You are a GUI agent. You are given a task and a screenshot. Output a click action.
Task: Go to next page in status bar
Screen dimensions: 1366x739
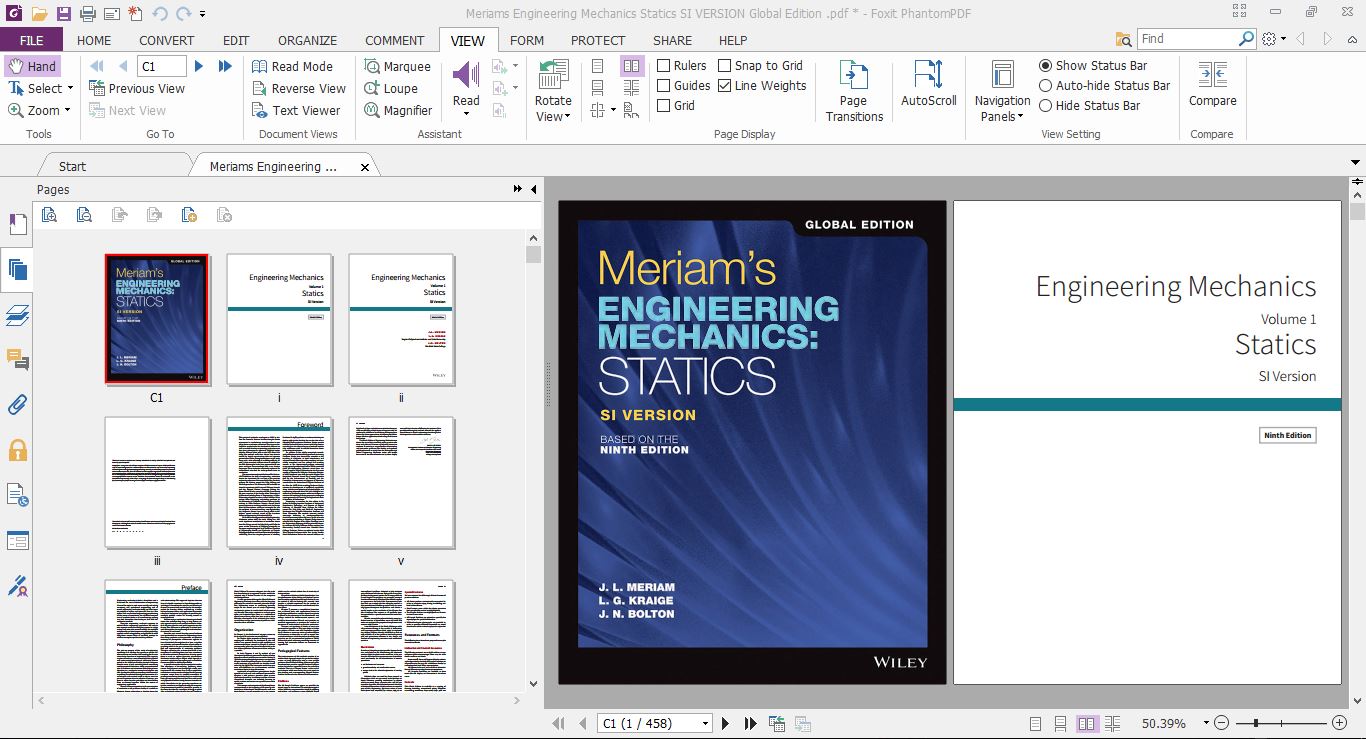coord(726,723)
